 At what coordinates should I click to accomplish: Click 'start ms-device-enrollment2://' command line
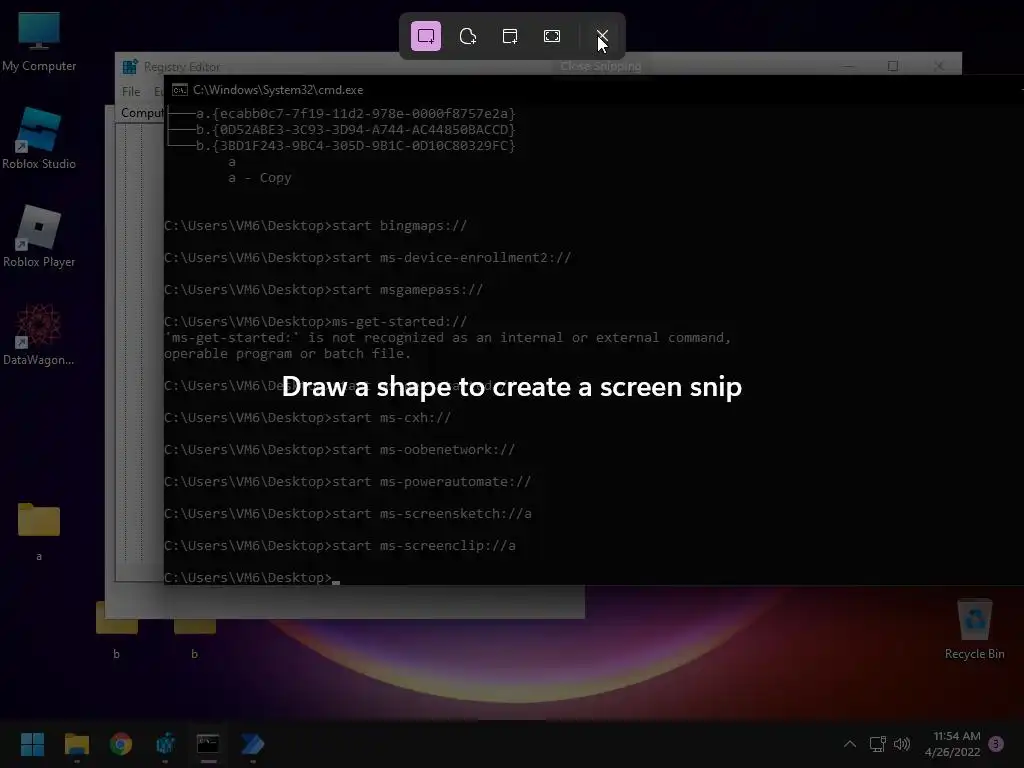coord(368,257)
